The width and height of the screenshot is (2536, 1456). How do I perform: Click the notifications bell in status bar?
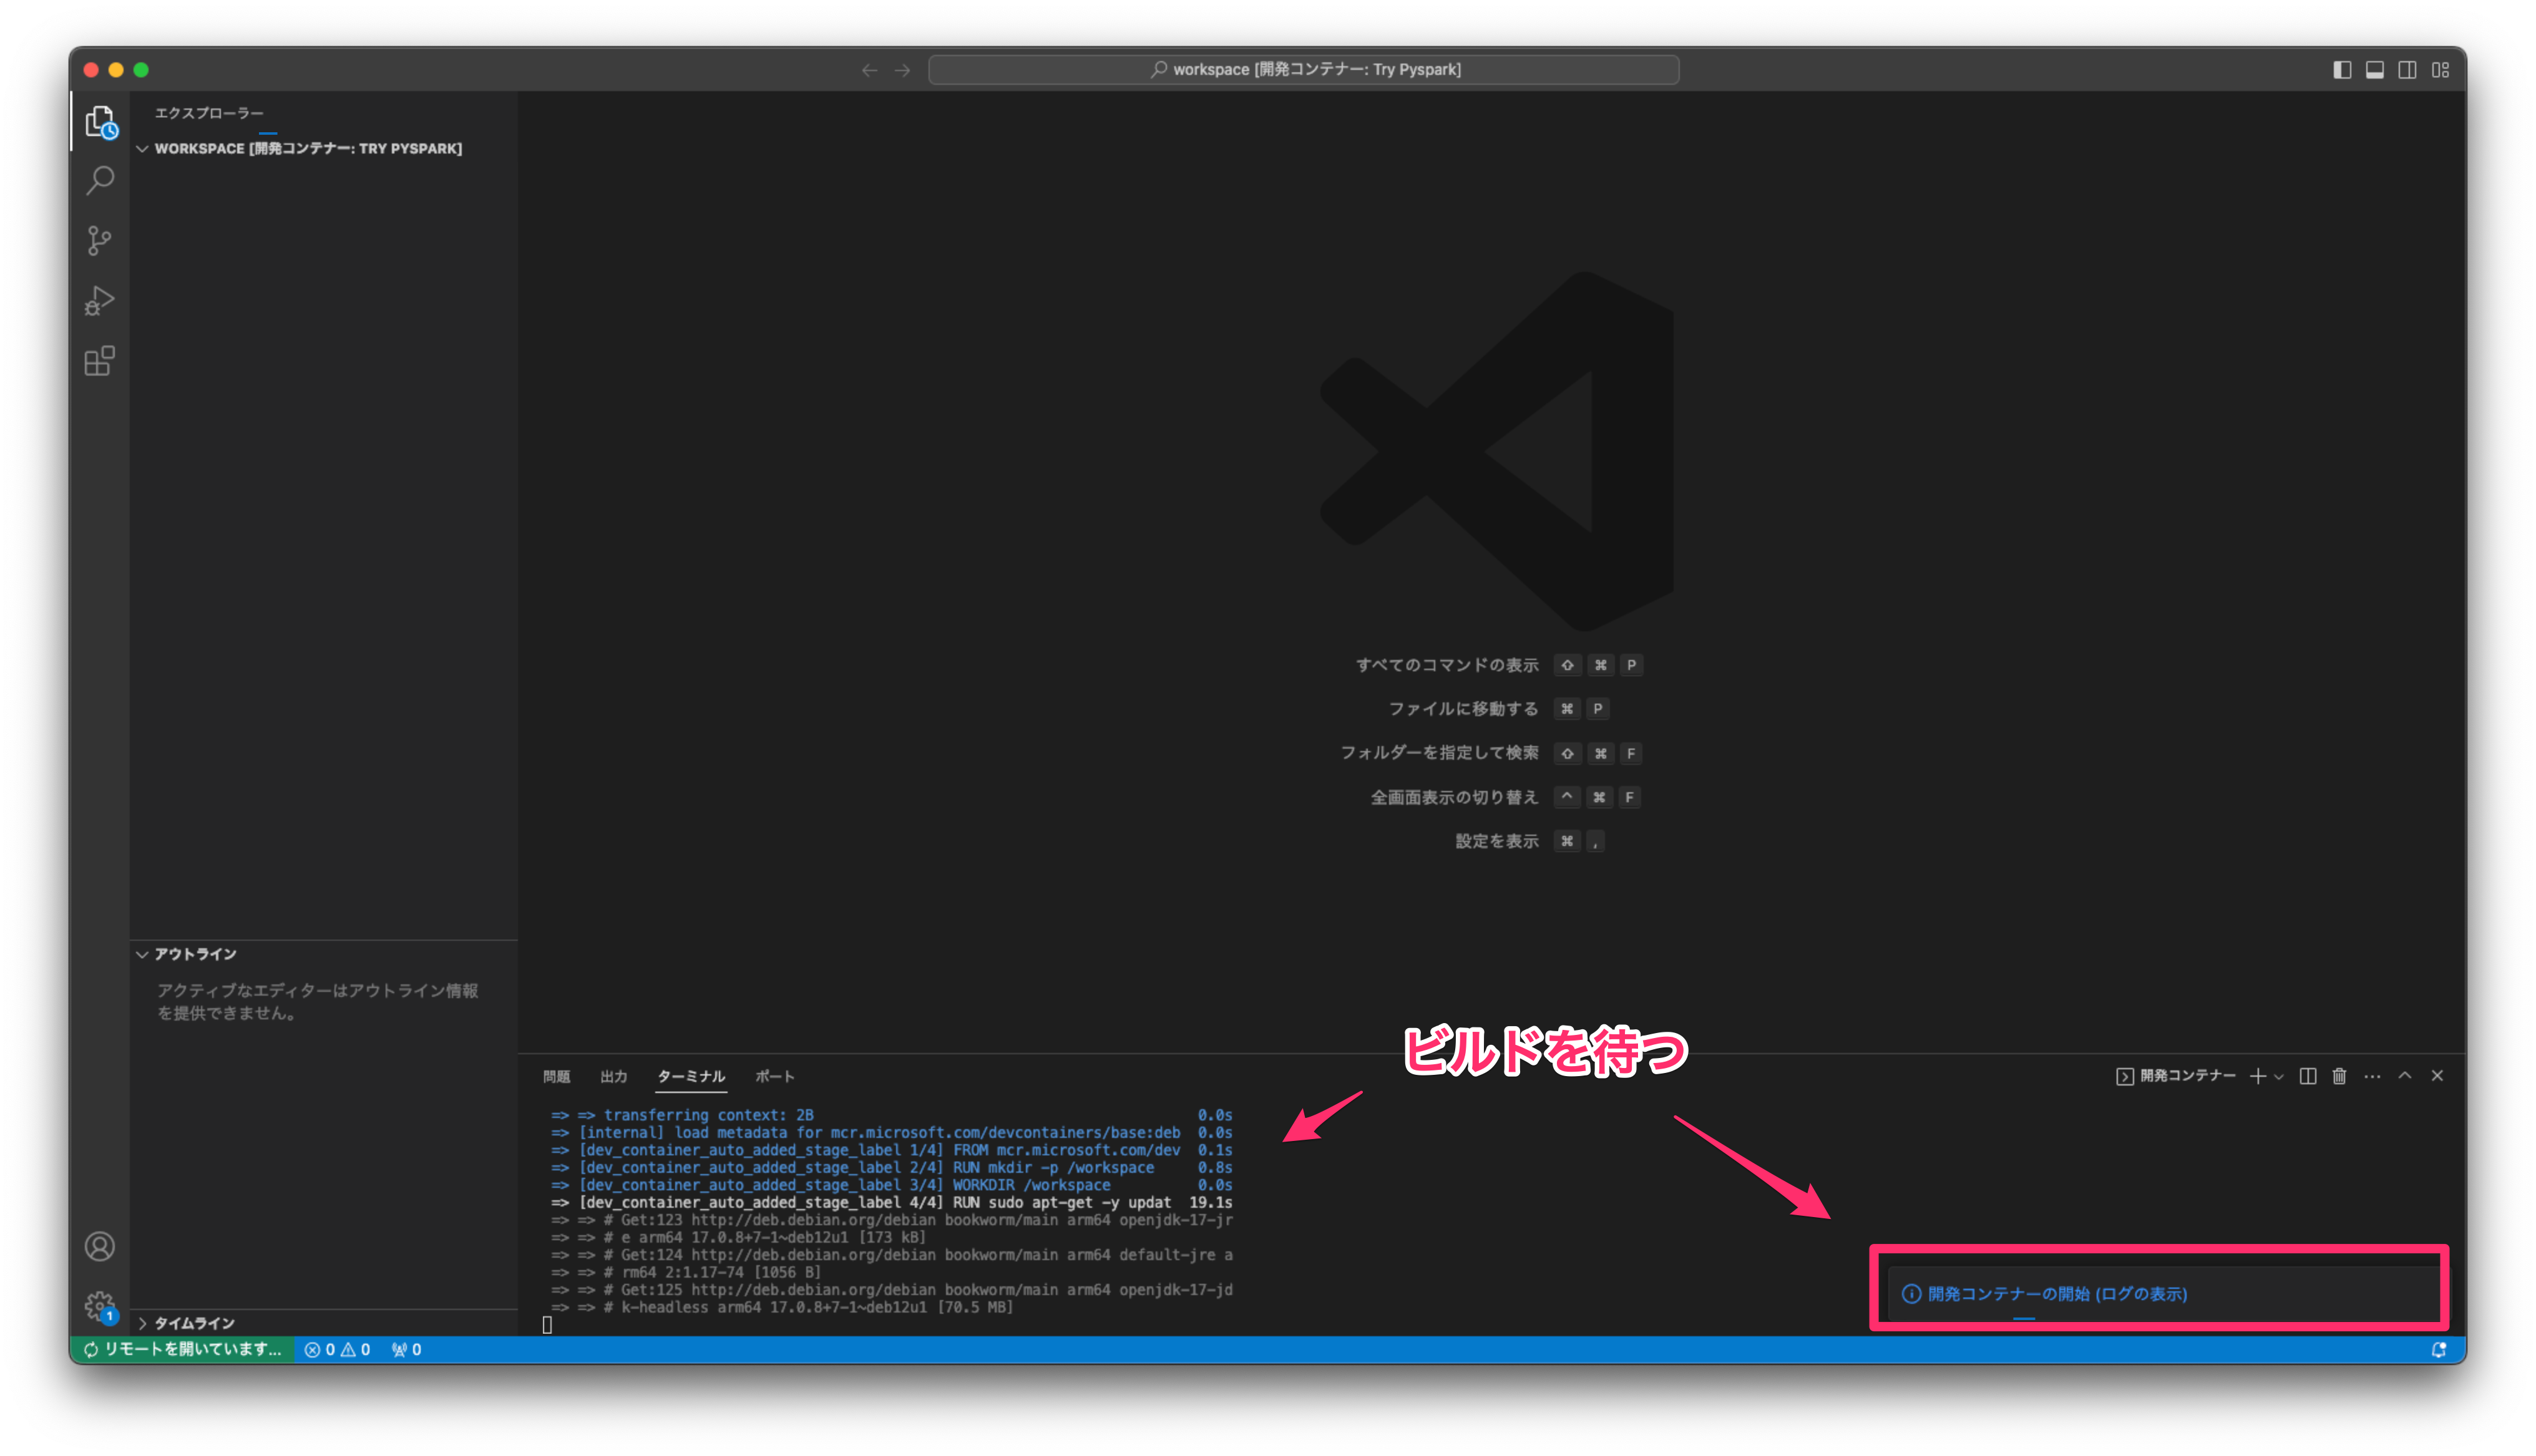[2439, 1350]
